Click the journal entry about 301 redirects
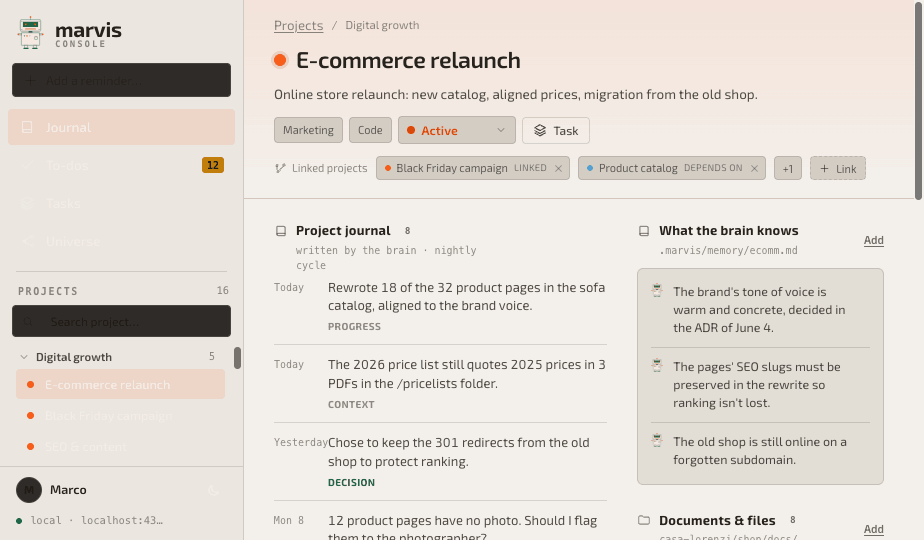Screen dimensions: 924x540 point(458,452)
